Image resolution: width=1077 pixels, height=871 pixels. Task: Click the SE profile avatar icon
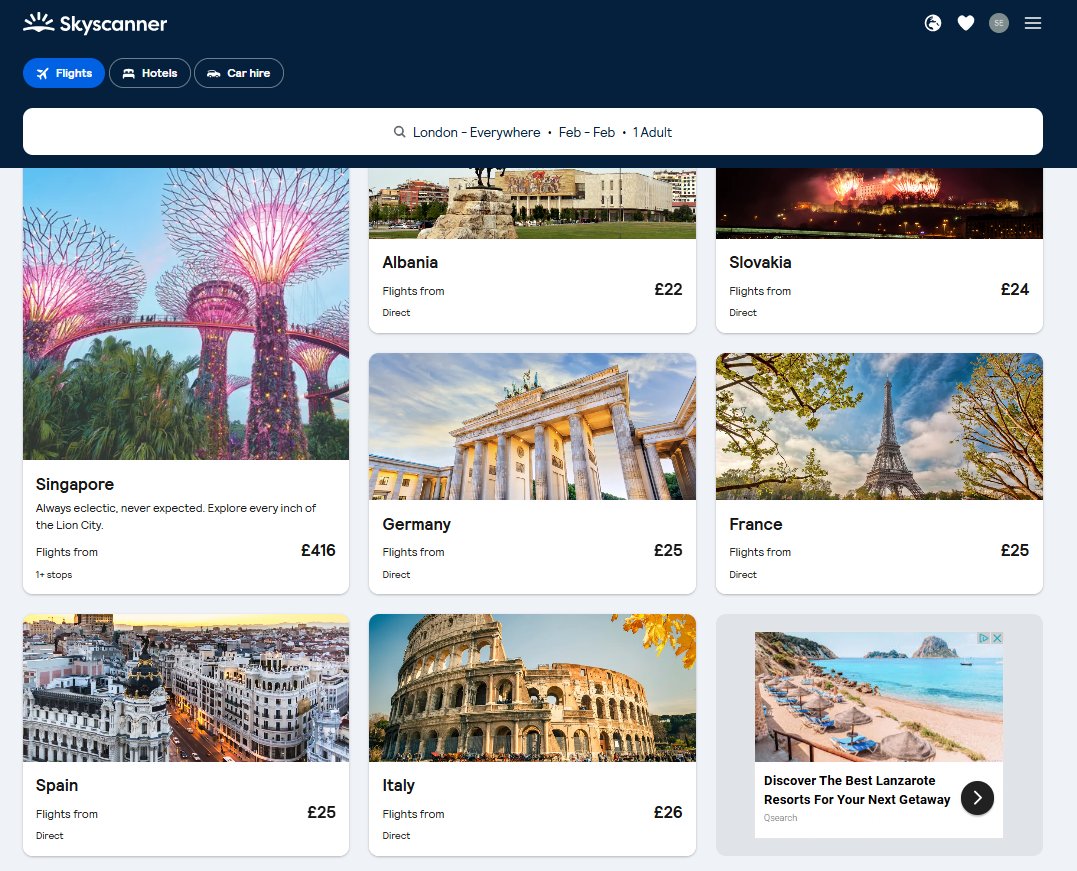pos(998,23)
